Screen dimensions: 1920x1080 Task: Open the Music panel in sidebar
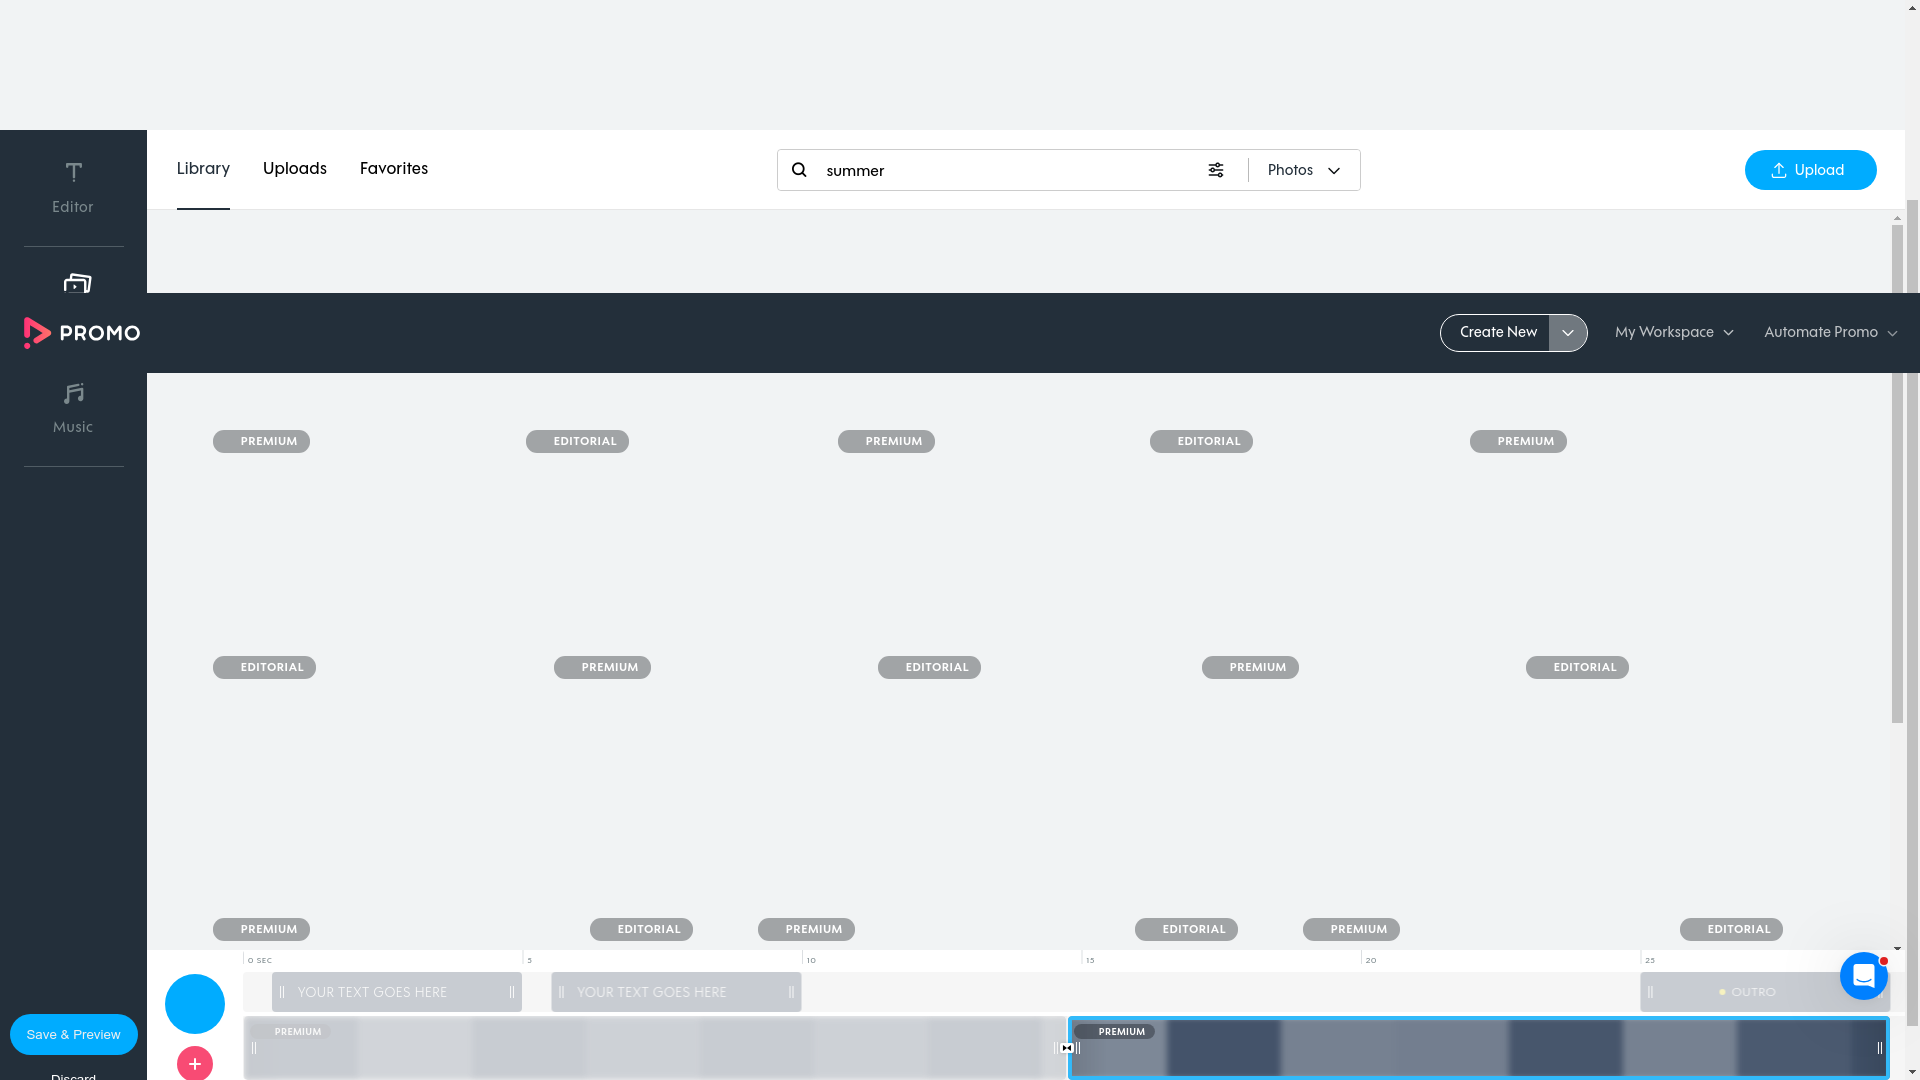pyautogui.click(x=73, y=408)
